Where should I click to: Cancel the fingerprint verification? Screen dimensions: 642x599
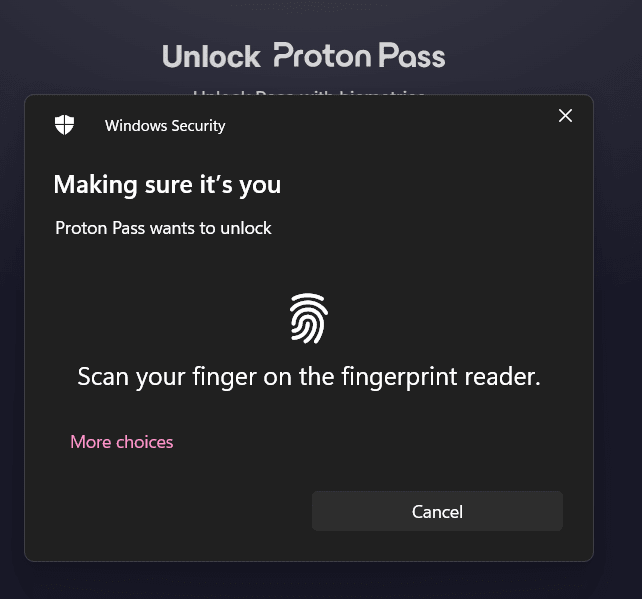pyautogui.click(x=437, y=511)
